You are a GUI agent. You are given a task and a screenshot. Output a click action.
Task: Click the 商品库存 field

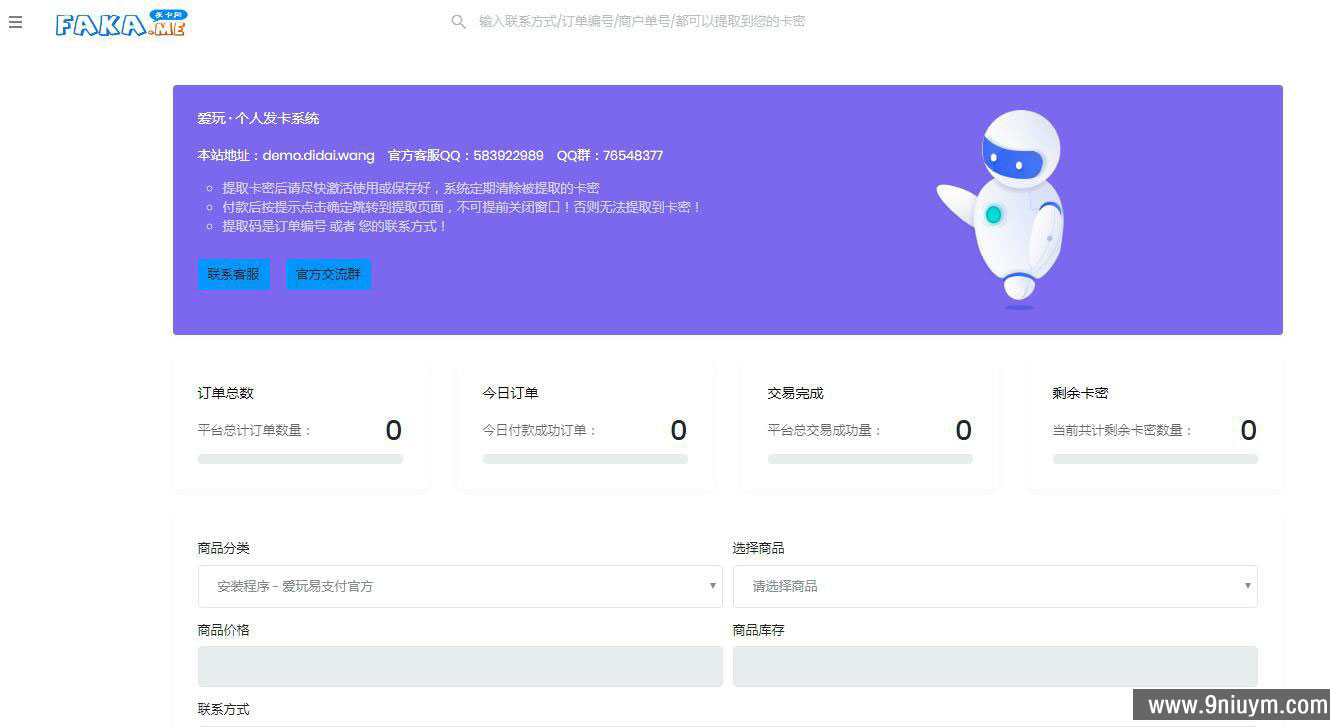pos(995,666)
